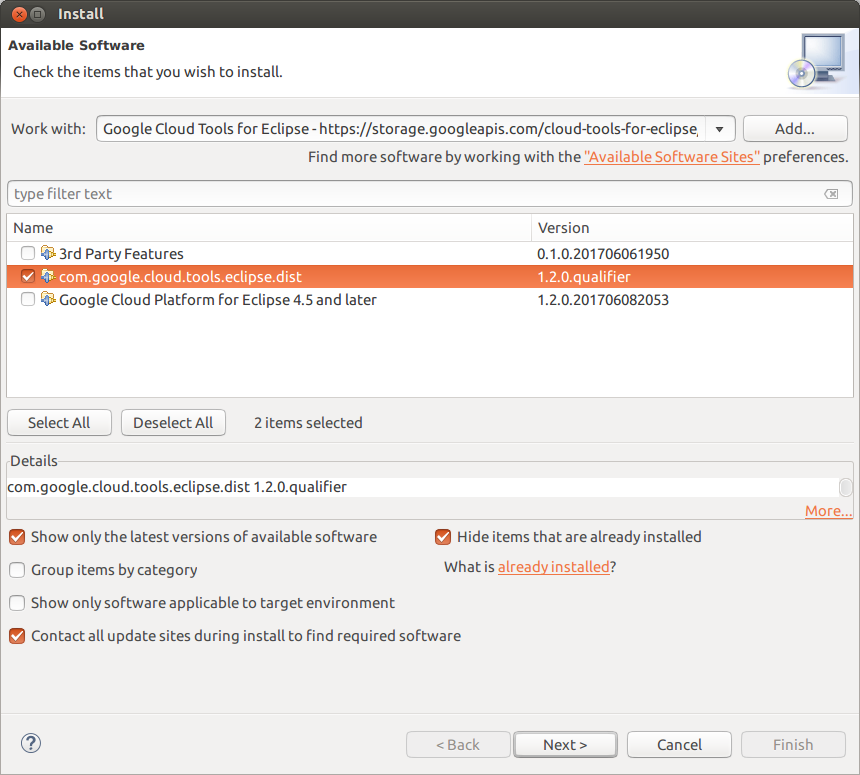Click Google Cloud Platform for Eclipse feature icon

pos(48,299)
